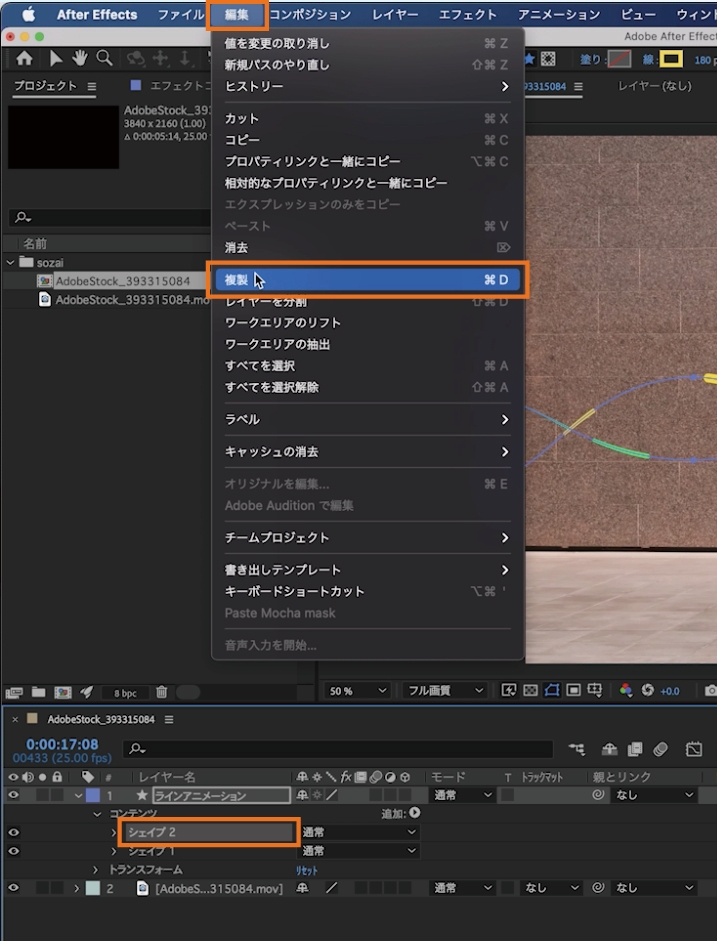Open the 編集 menu in menu bar

(236, 14)
